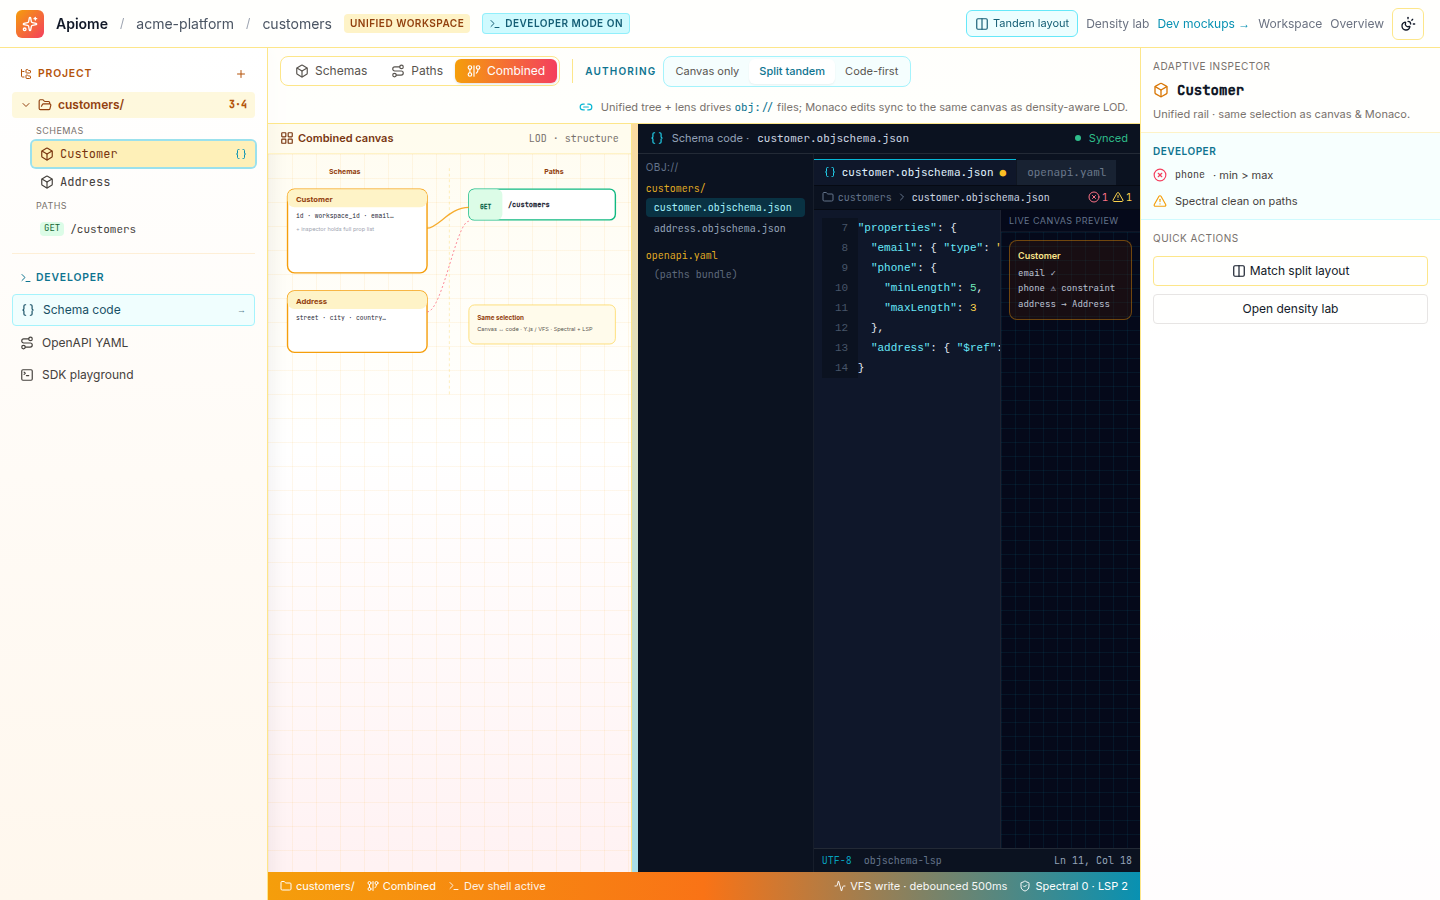Choose Split tandem authoring mode
1440x900 pixels.
pos(792,71)
